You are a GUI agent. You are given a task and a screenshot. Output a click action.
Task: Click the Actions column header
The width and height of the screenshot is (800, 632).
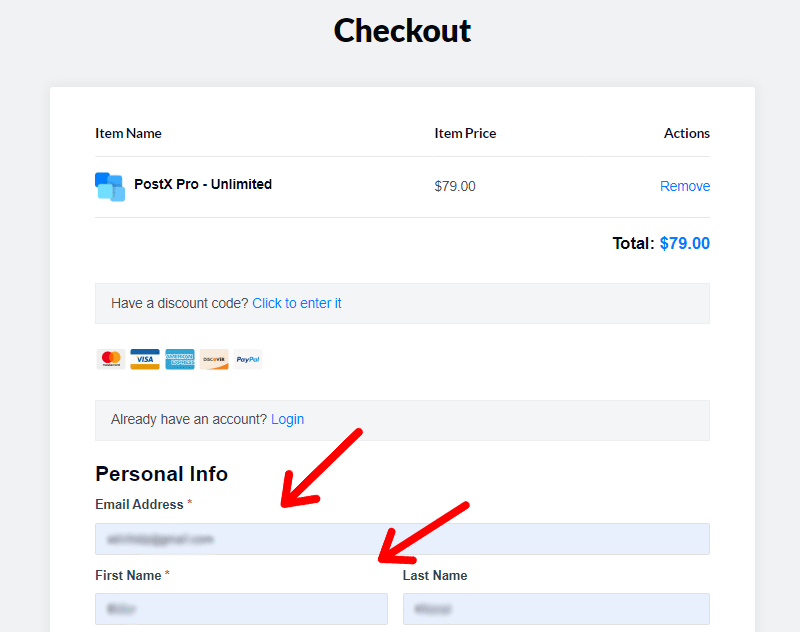(x=687, y=133)
